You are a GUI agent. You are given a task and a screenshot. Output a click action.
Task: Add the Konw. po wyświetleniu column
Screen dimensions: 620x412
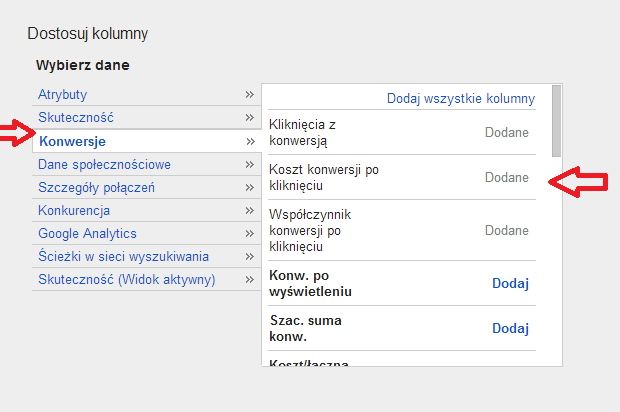pyautogui.click(x=509, y=283)
